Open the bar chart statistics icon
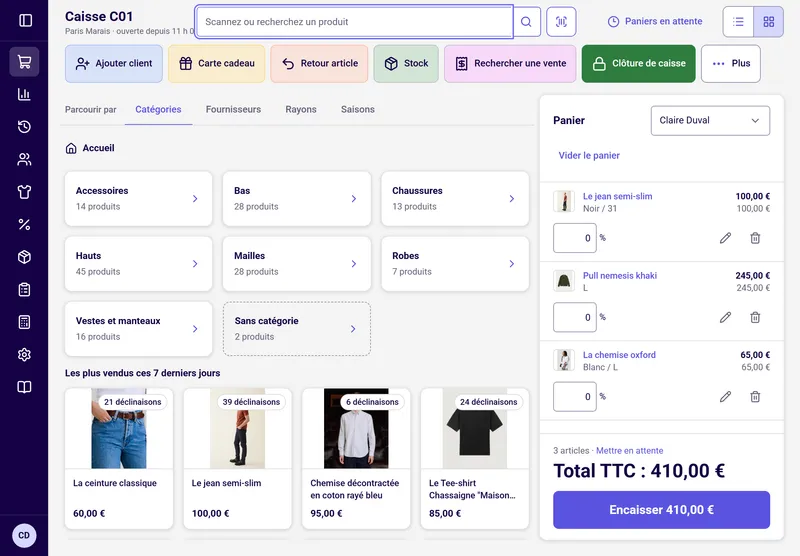This screenshot has width=800, height=556. pyautogui.click(x=24, y=94)
